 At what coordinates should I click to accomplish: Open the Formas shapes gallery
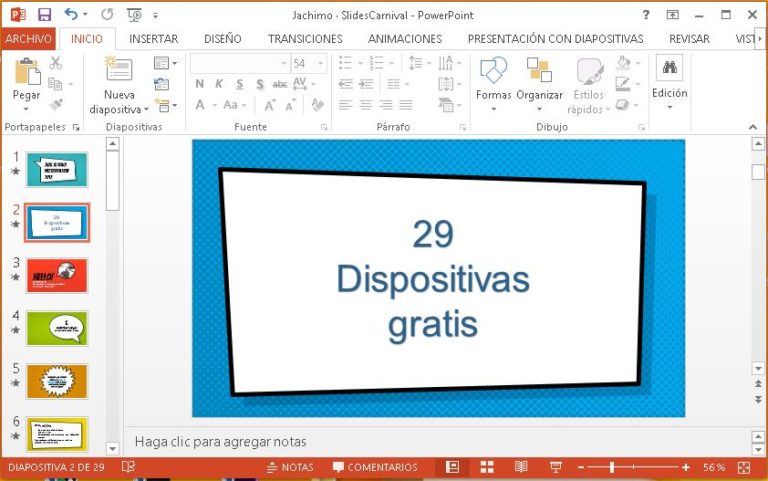click(493, 83)
